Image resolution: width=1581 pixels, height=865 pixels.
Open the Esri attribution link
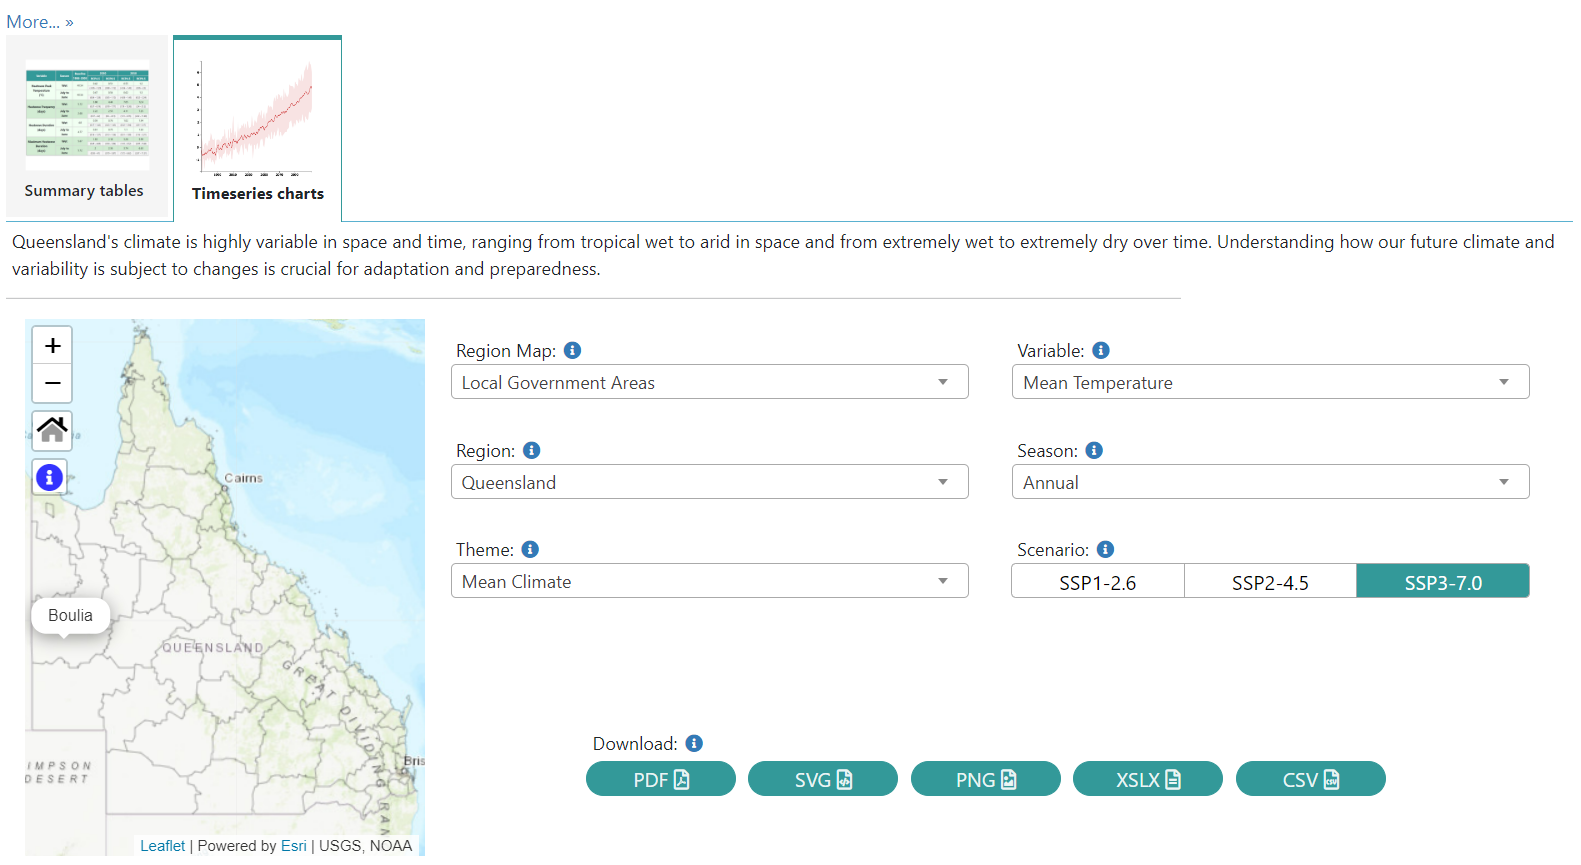coord(294,846)
